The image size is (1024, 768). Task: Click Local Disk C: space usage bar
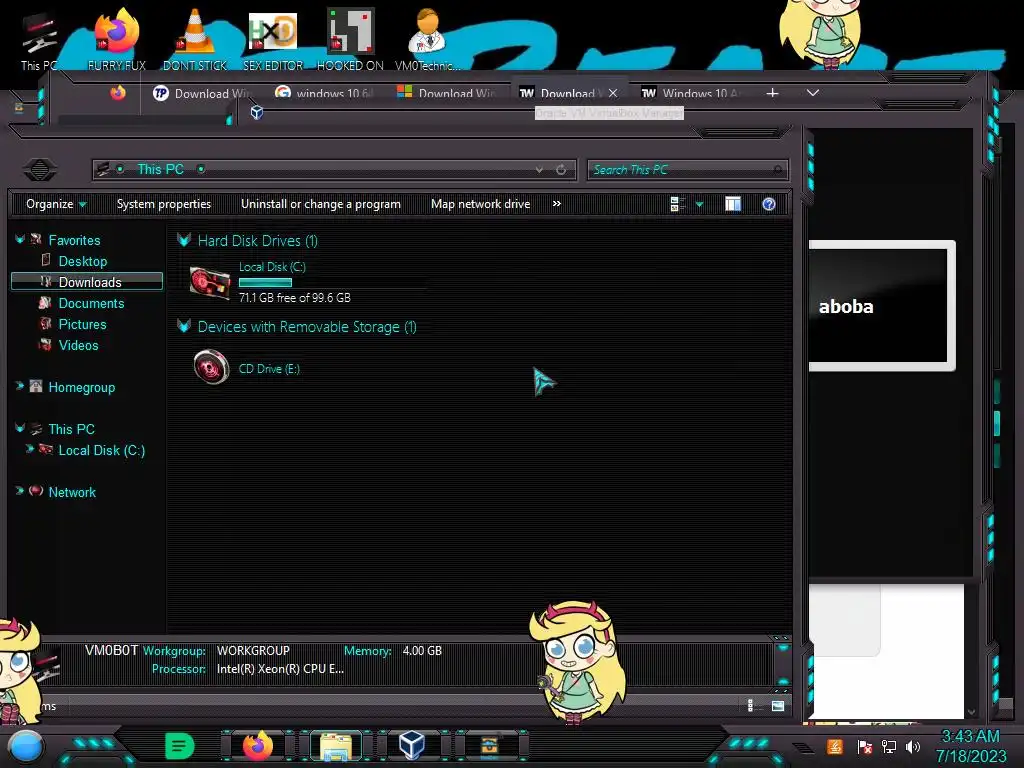pyautogui.click(x=265, y=283)
